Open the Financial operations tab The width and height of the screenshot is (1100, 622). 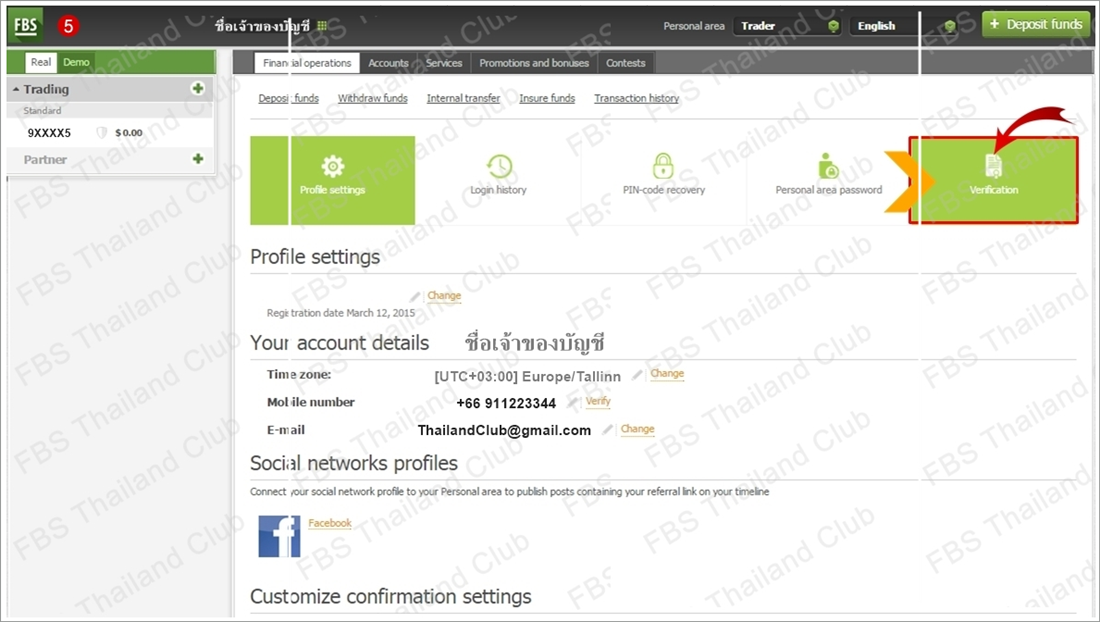[x=307, y=63]
